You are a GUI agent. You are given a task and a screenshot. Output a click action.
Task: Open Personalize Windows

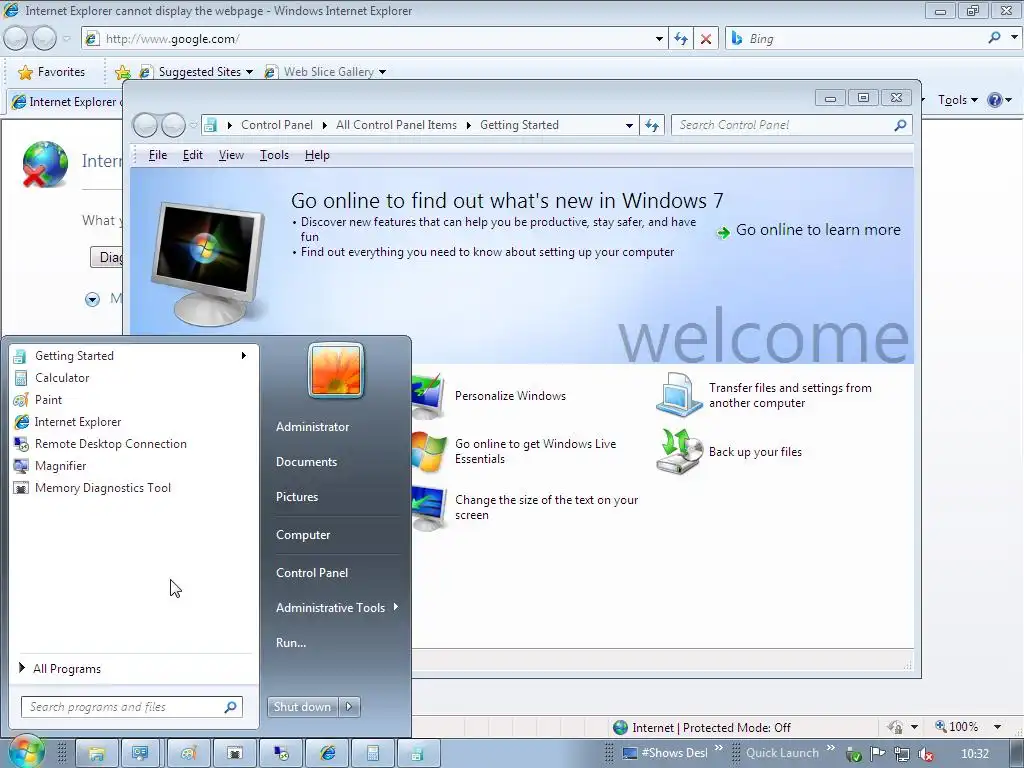(x=511, y=396)
